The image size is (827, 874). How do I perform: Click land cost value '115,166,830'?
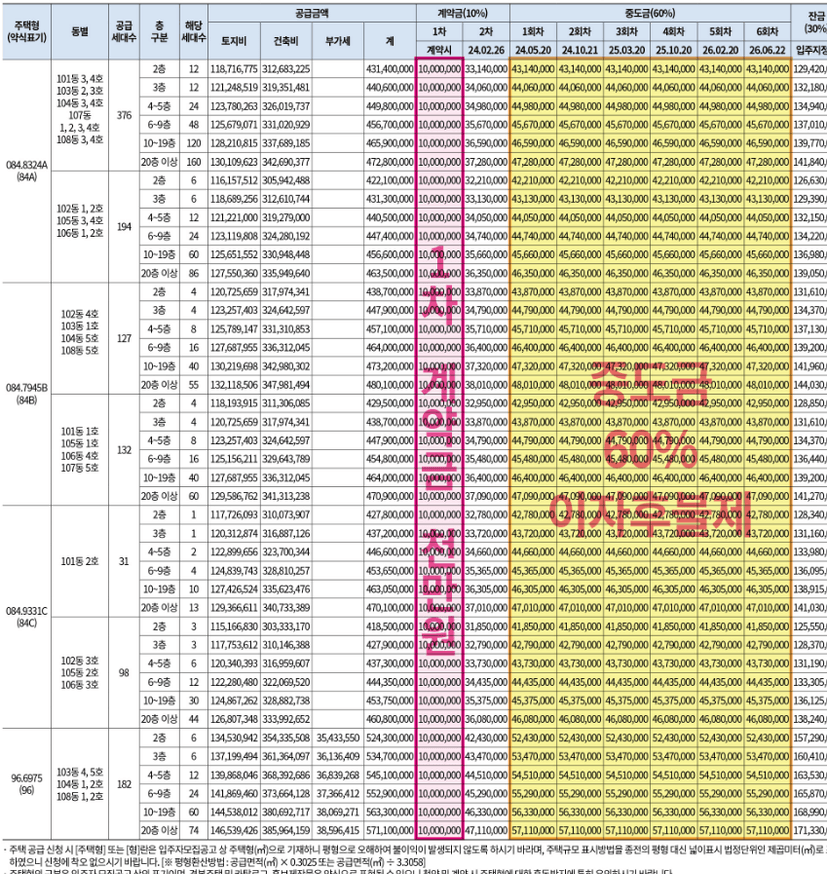[x=234, y=627]
